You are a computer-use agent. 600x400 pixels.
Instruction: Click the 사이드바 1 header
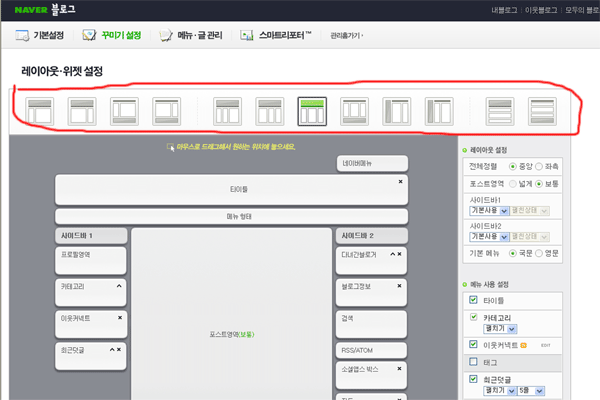91,236
